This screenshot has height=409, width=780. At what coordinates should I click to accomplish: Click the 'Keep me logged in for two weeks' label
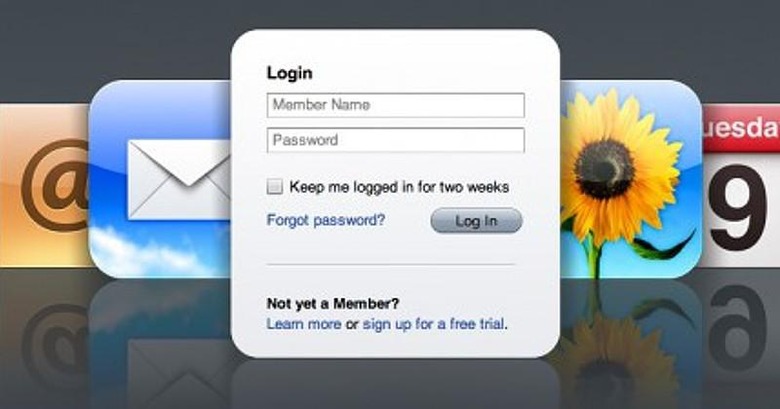(399, 187)
